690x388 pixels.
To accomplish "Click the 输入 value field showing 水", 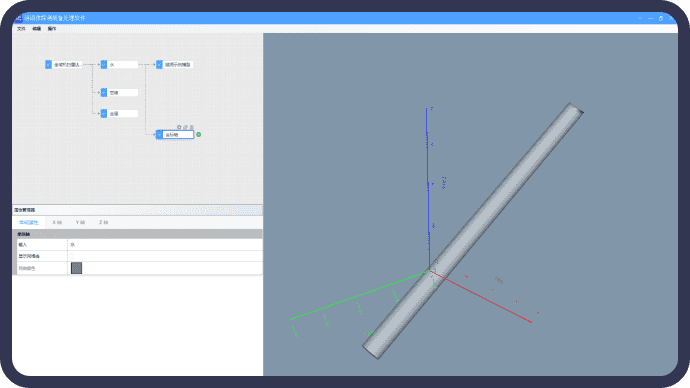I will (x=165, y=245).
